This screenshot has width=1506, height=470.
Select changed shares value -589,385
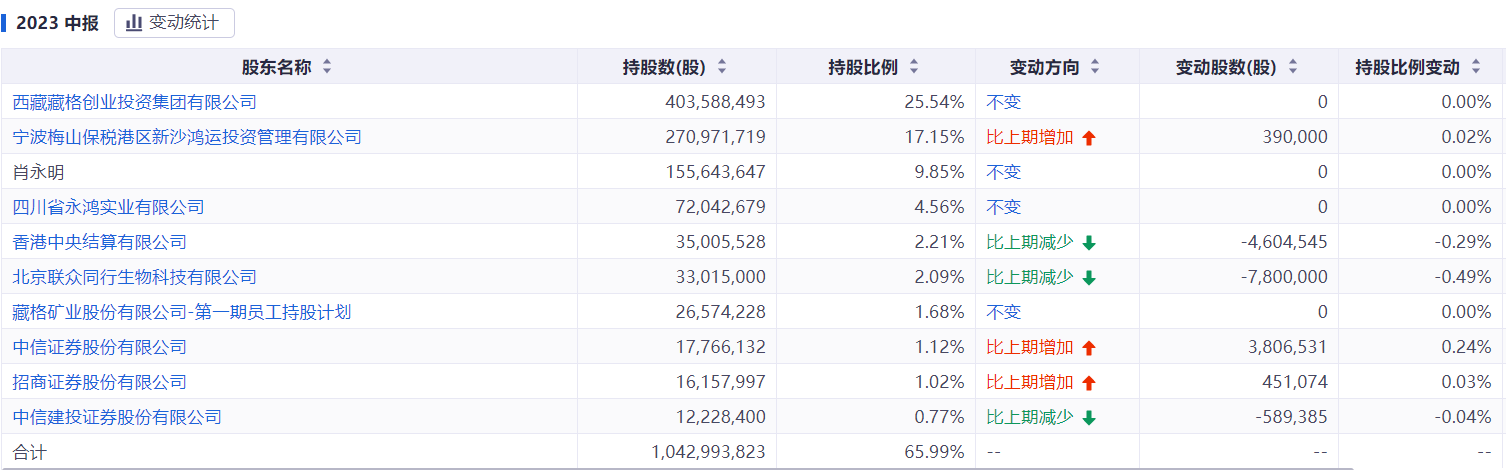pyautogui.click(x=1292, y=417)
